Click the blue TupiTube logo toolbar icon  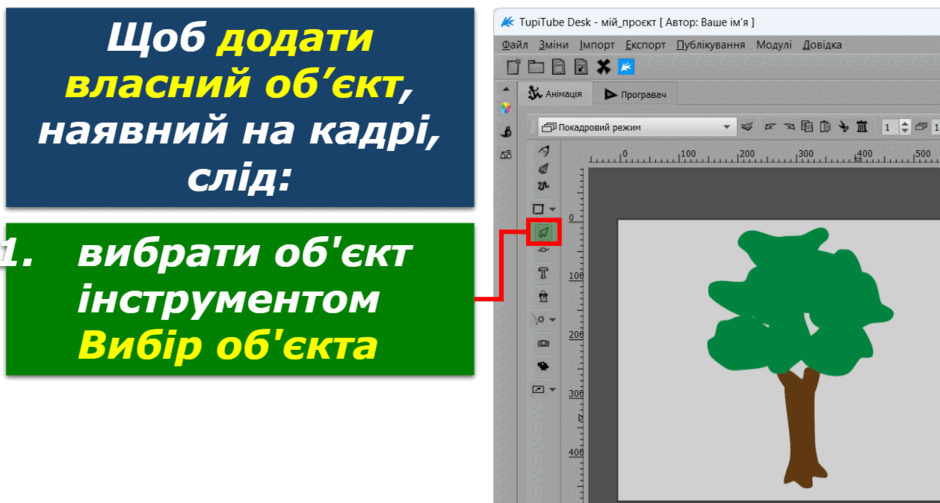[626, 67]
